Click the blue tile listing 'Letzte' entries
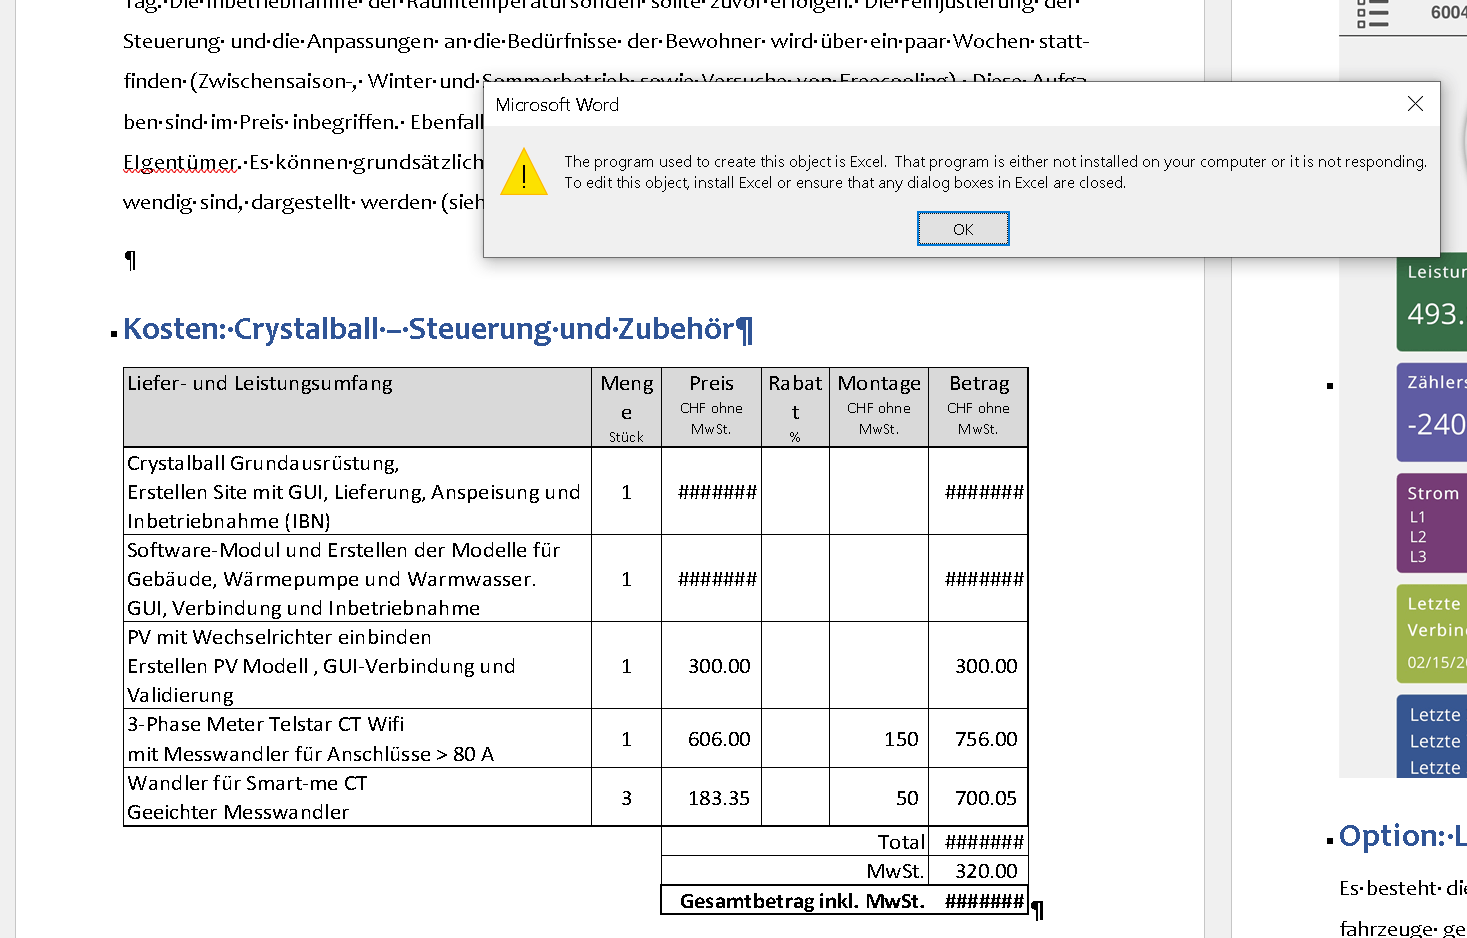Screen dimensions: 1467x938 1433,736
